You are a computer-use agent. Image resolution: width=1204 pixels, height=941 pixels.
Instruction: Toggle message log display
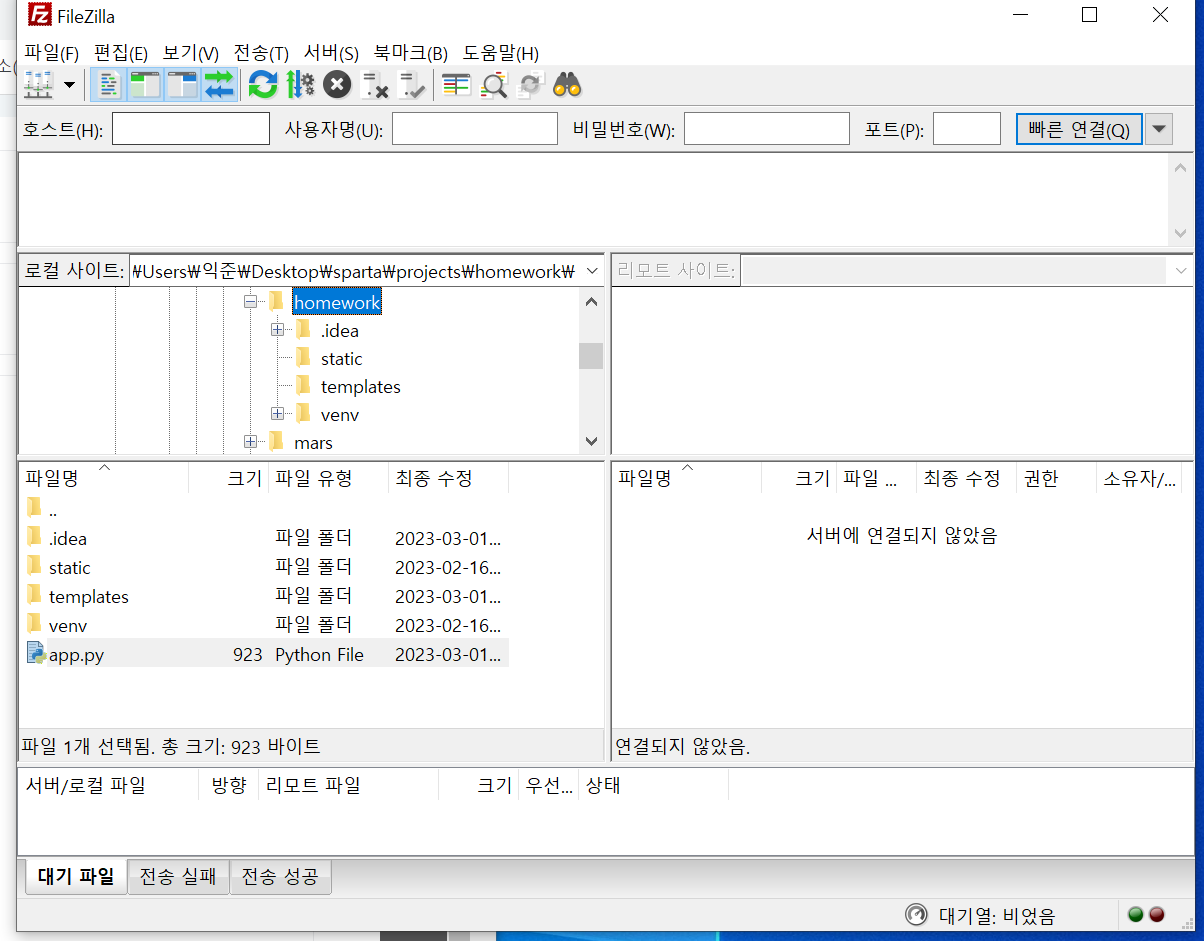[109, 86]
